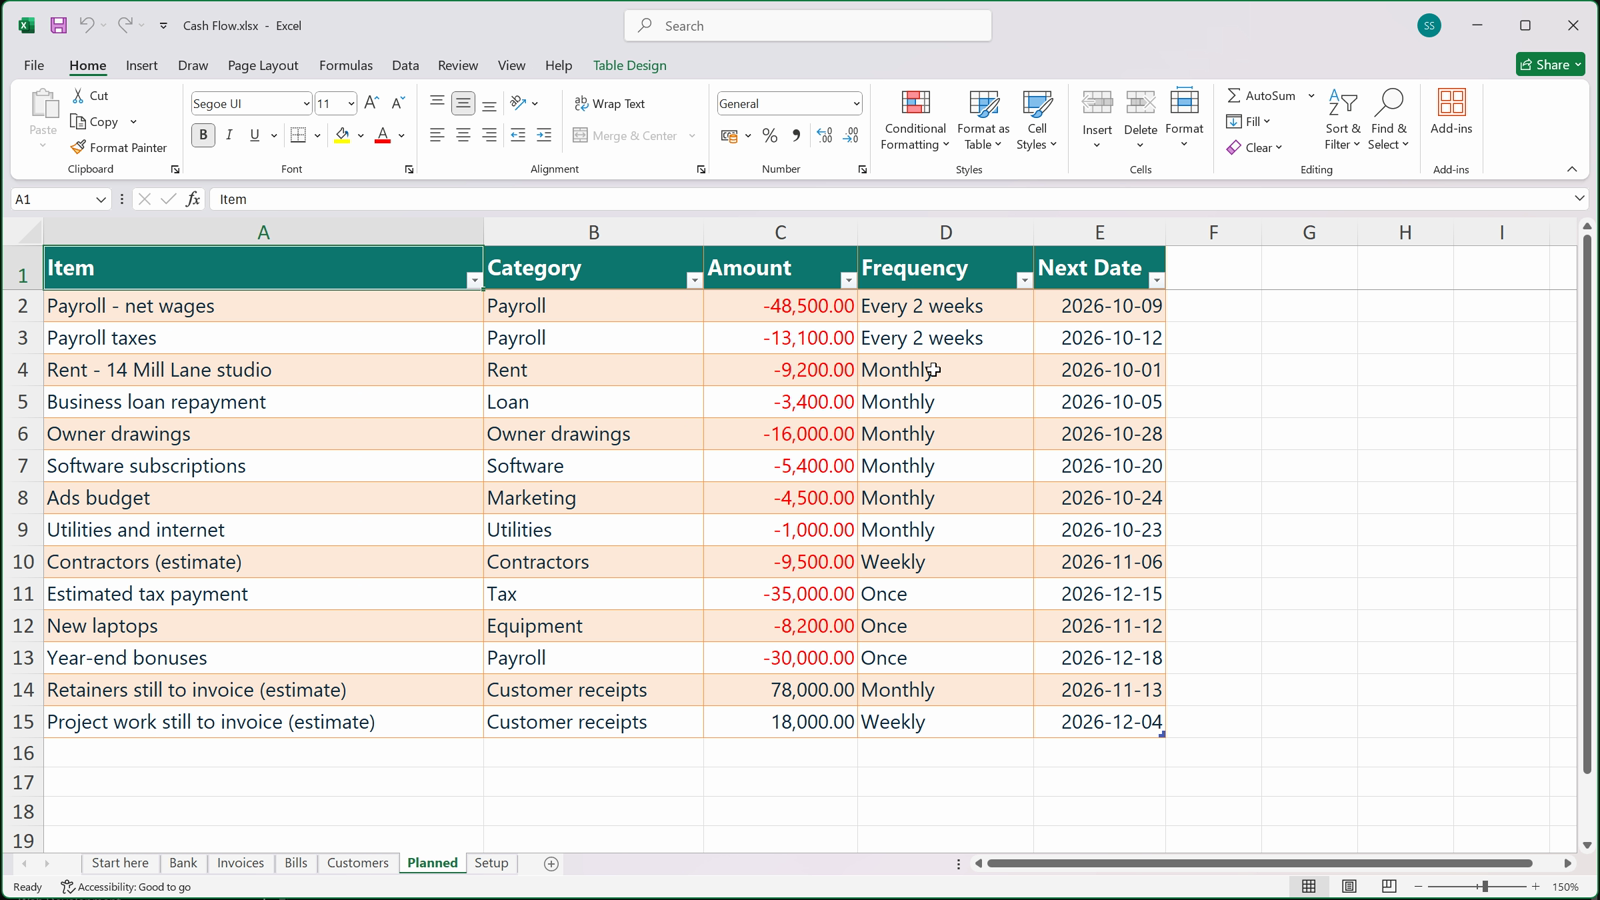Toggle Underline formatting
The width and height of the screenshot is (1600, 900).
pyautogui.click(x=255, y=135)
